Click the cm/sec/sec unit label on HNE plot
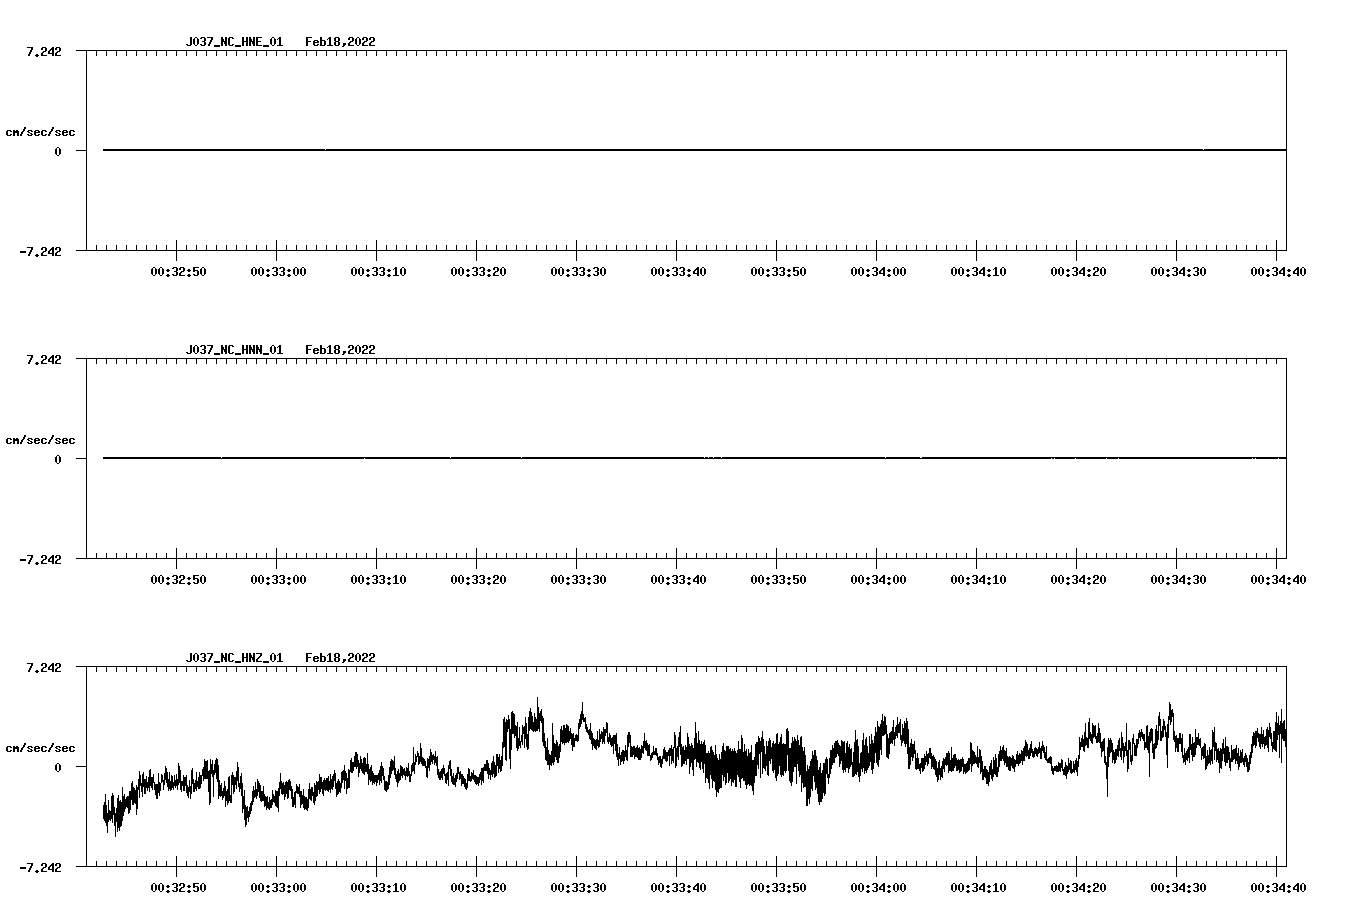The width and height of the screenshot is (1358, 924). (x=40, y=132)
